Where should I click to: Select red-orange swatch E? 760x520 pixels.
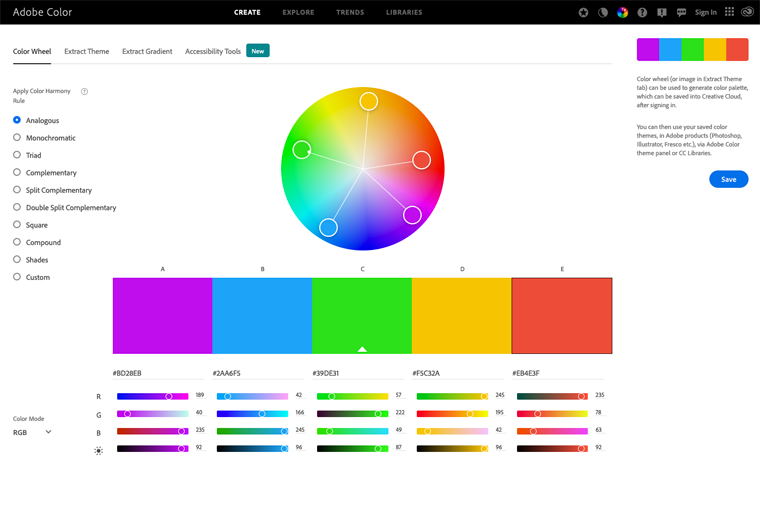562,315
